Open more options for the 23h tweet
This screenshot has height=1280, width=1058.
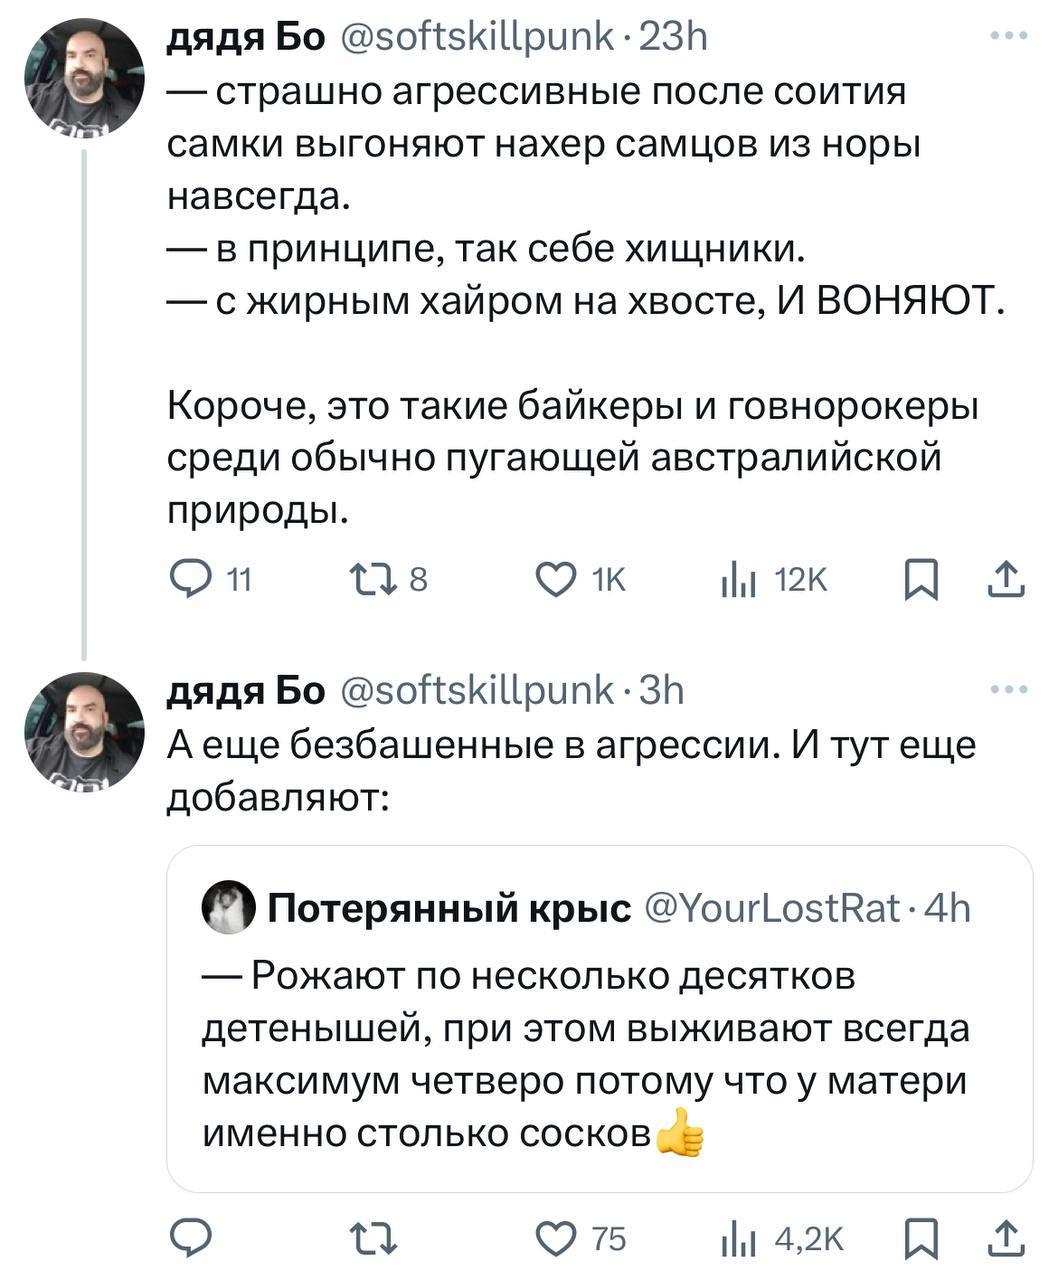(x=1008, y=37)
